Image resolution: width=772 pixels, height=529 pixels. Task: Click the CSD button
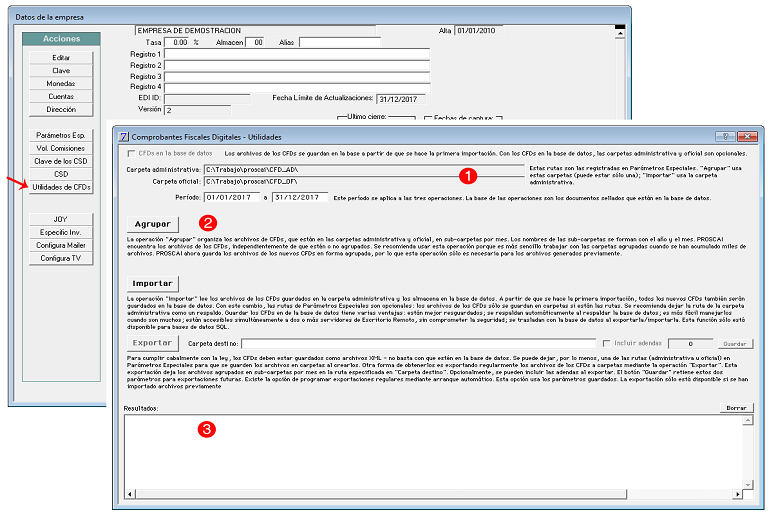pyautogui.click(x=61, y=174)
